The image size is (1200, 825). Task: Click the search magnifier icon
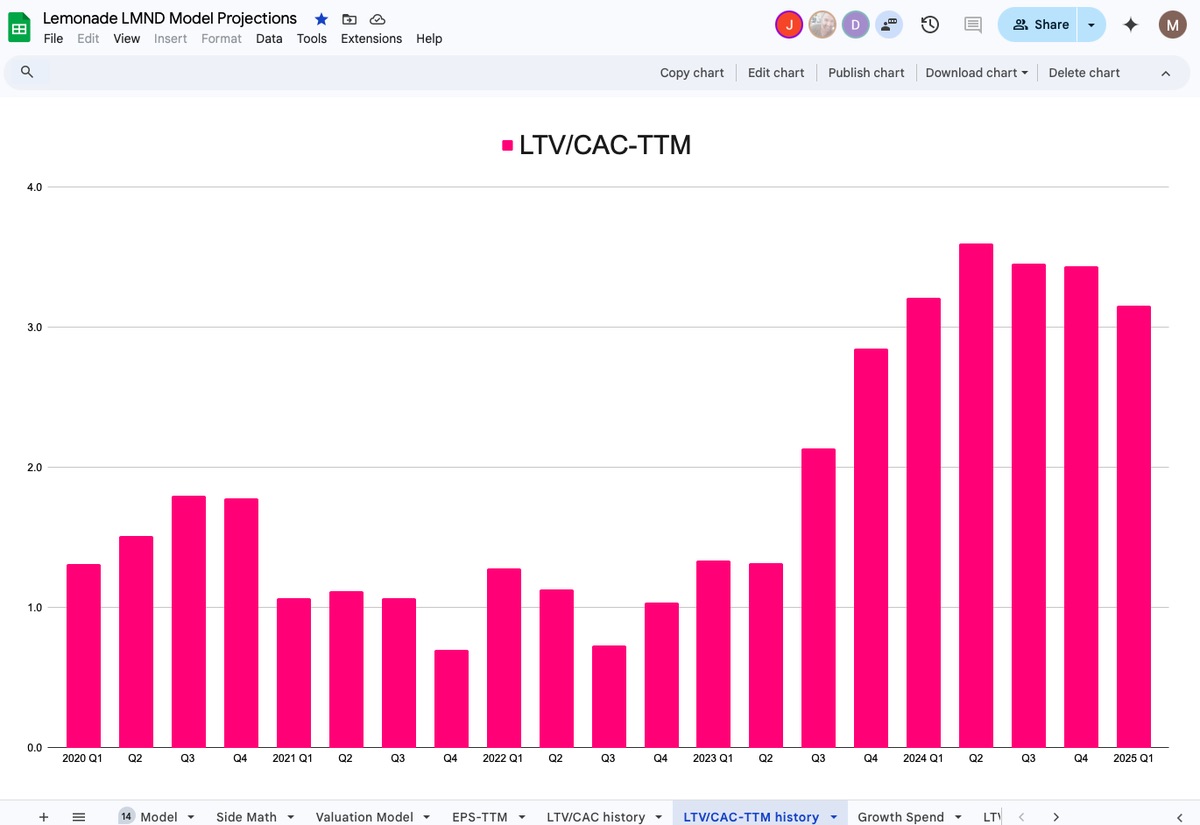pyautogui.click(x=27, y=72)
